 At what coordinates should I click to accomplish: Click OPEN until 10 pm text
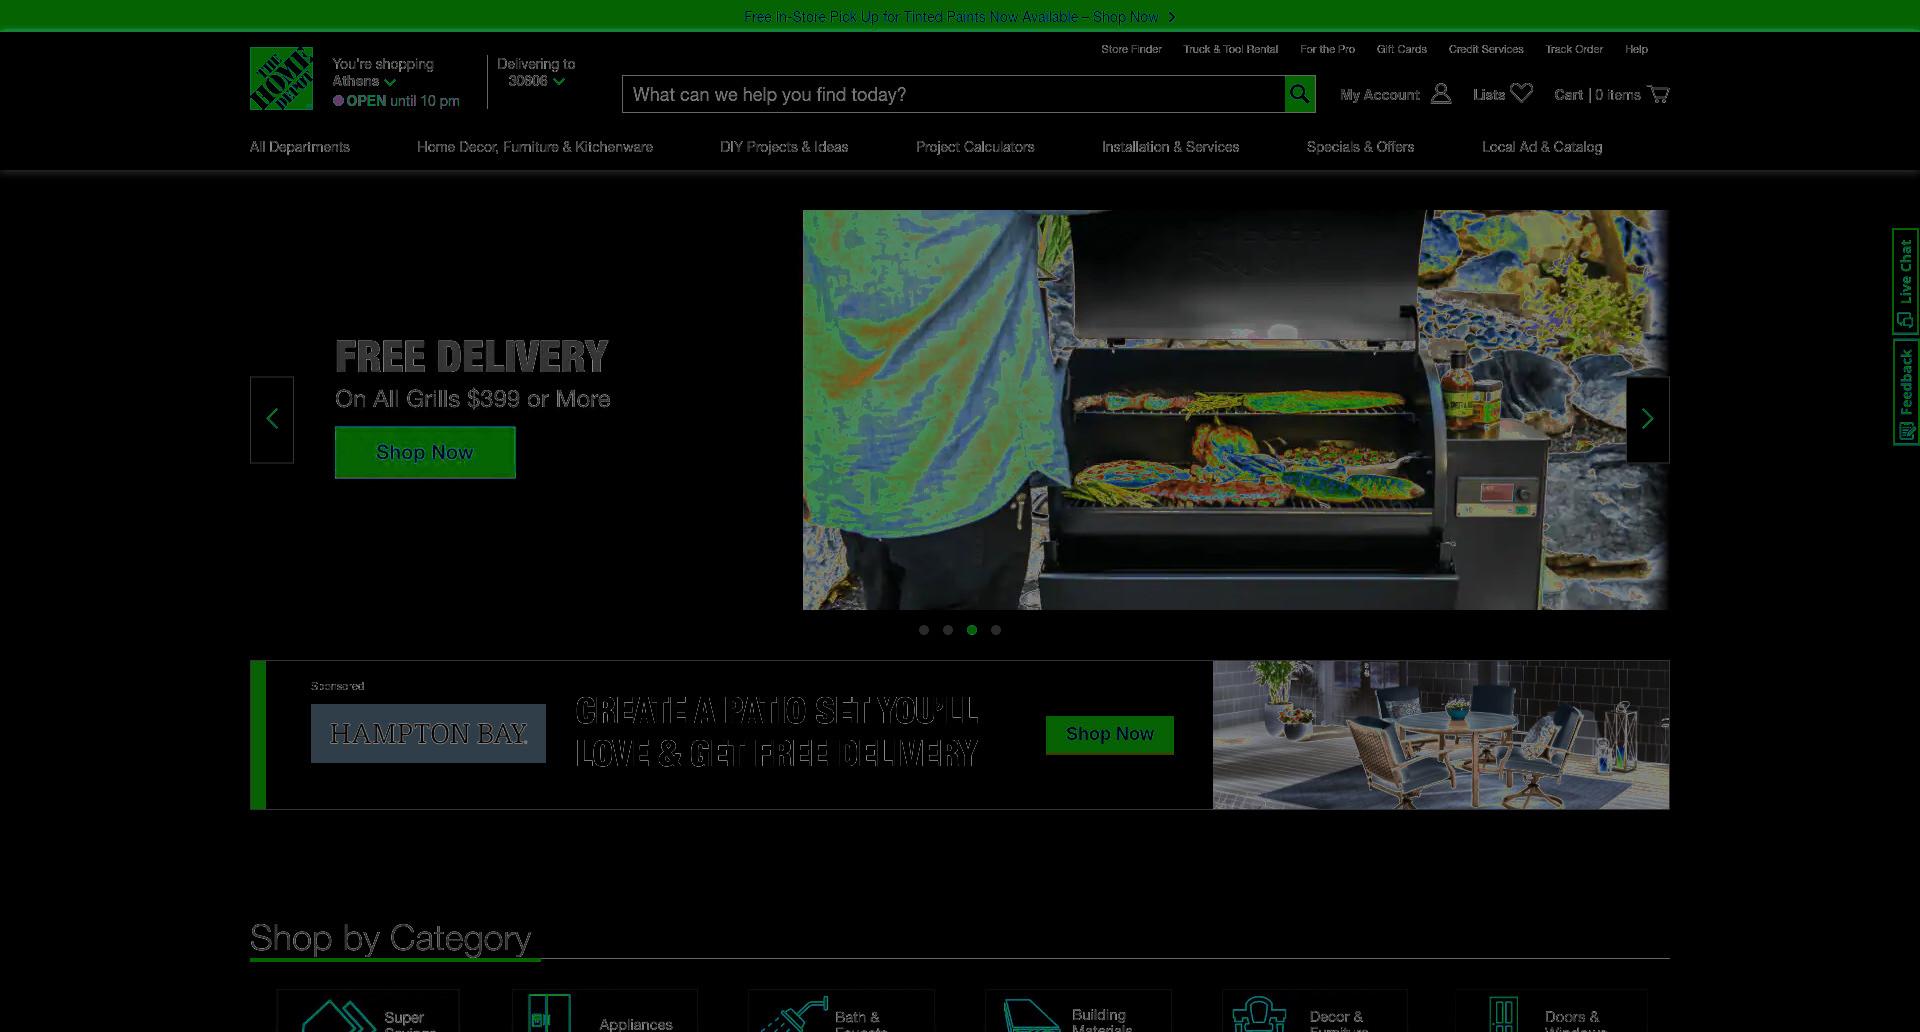coord(403,101)
